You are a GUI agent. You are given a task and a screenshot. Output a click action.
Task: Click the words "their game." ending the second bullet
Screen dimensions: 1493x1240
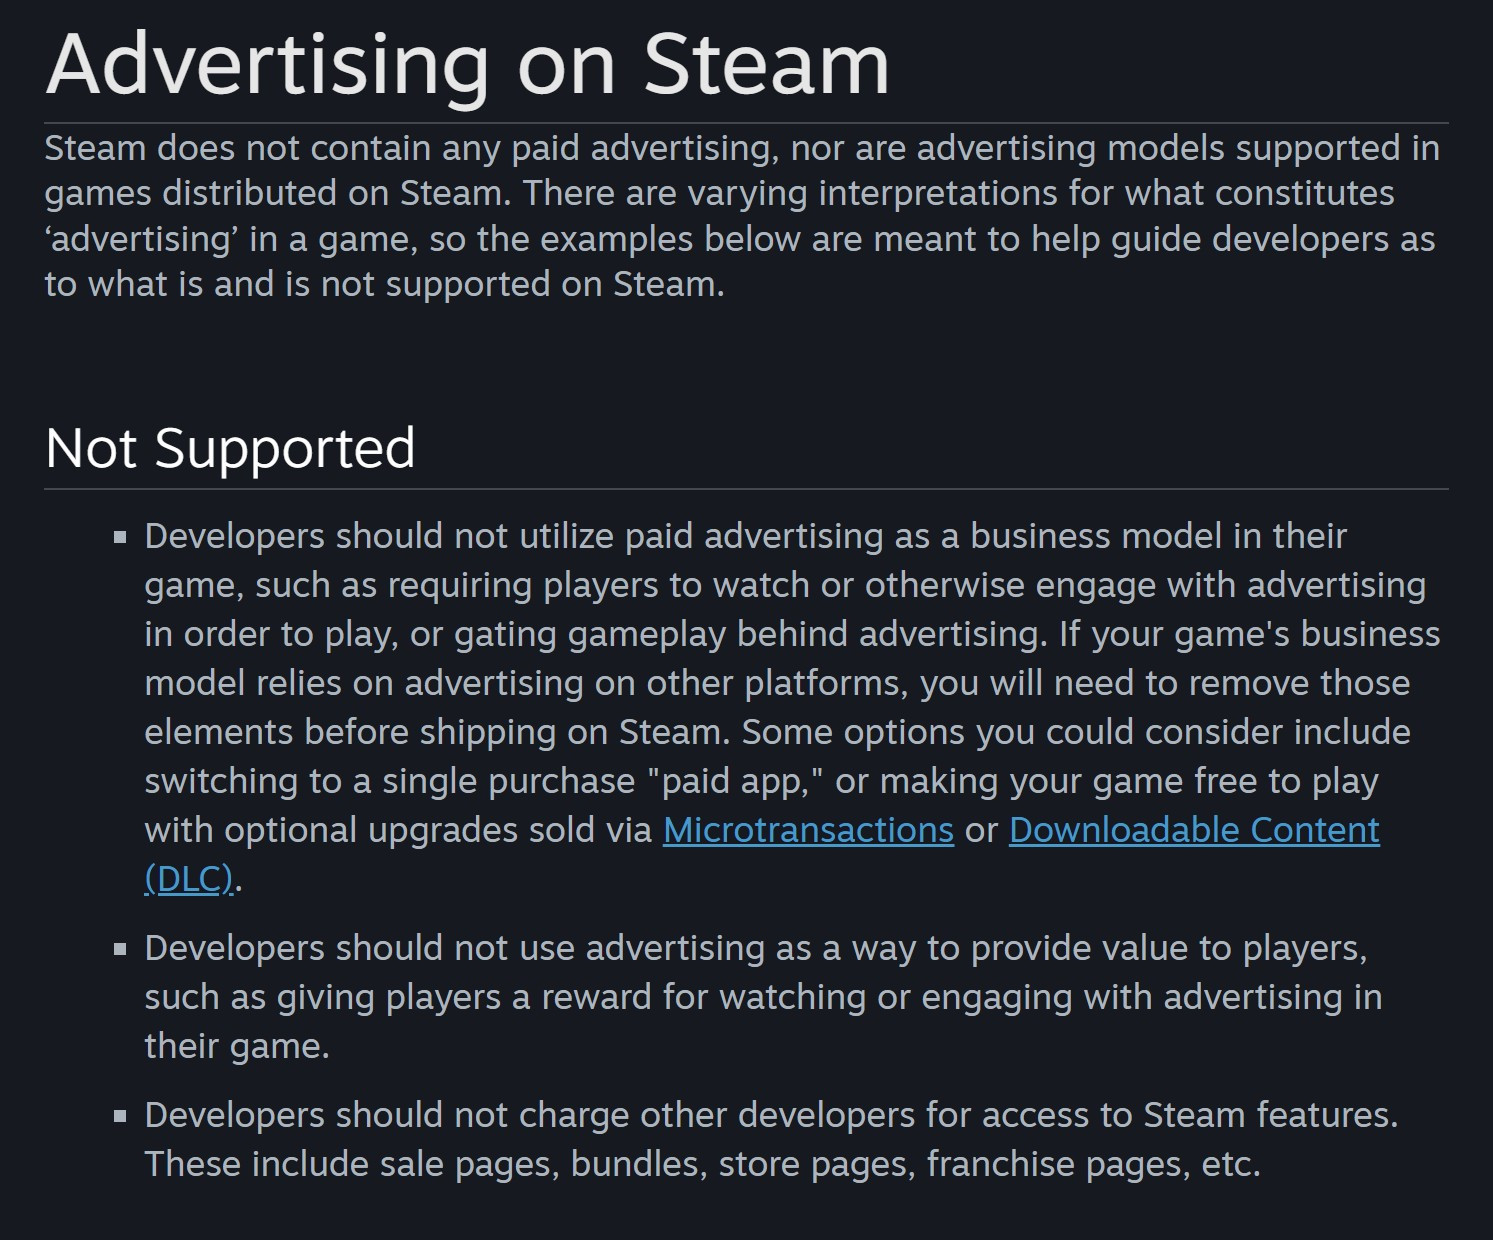click(237, 1046)
